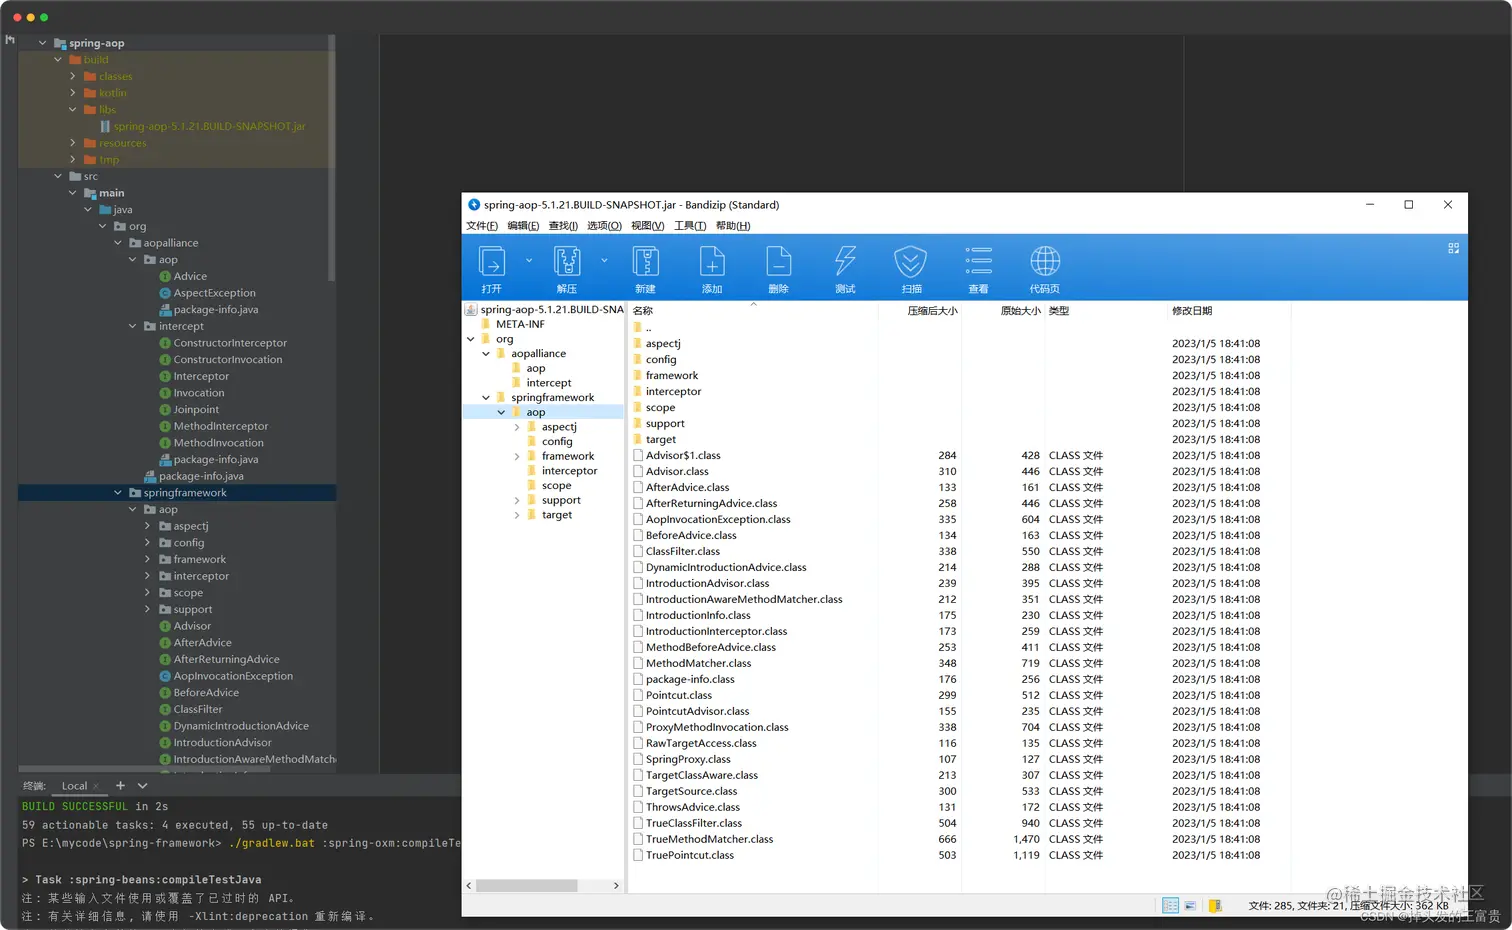Open the 视图(V) menu in Bandizip
This screenshot has width=1512, height=930.
coord(647,226)
